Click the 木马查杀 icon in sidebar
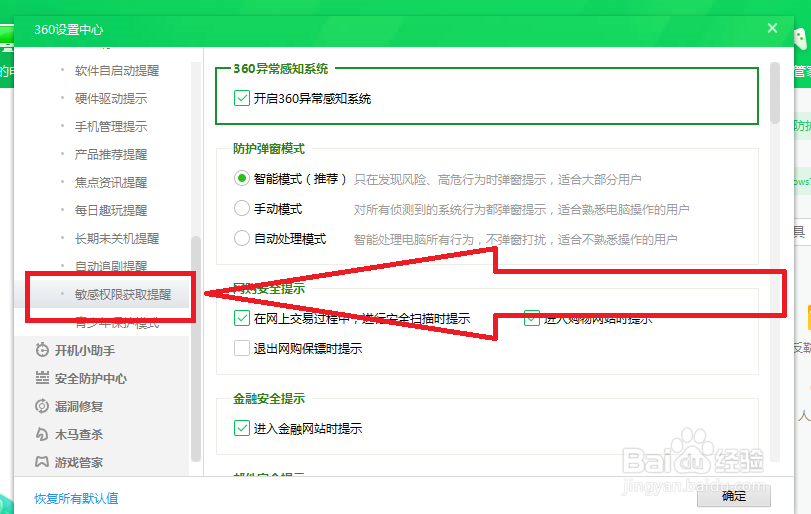The image size is (811, 514). [42, 434]
